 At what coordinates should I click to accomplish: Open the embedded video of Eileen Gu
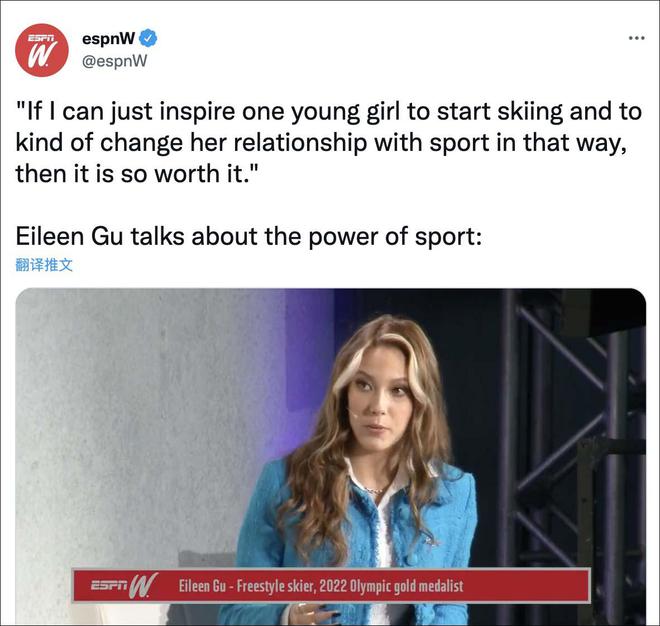click(331, 456)
